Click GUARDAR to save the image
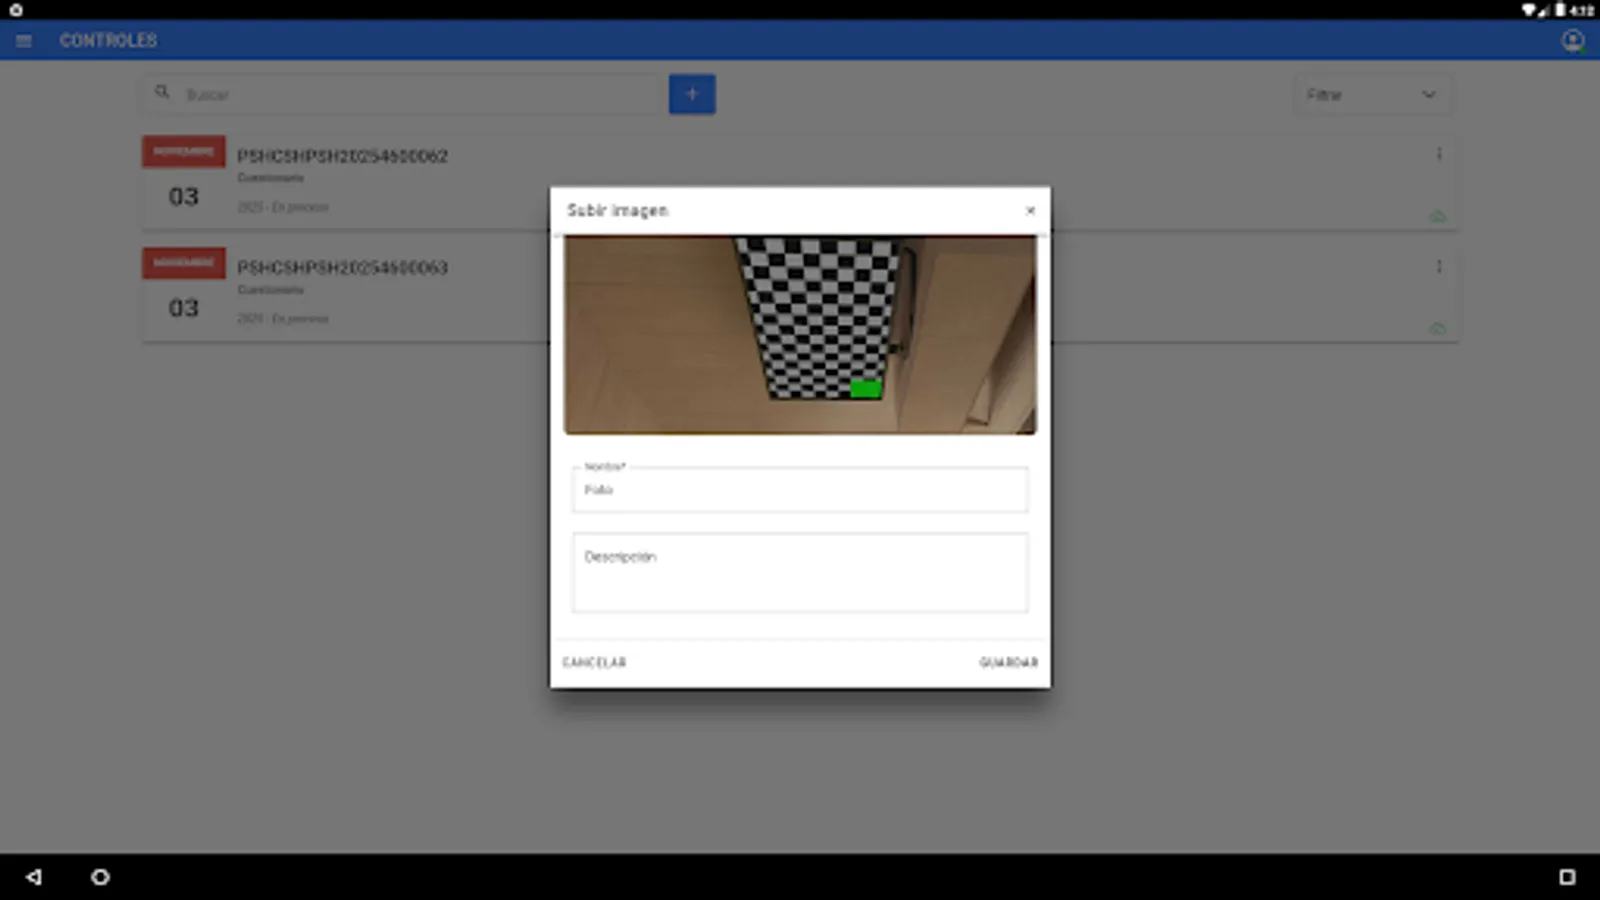The height and width of the screenshot is (900, 1600). pos(1009,661)
